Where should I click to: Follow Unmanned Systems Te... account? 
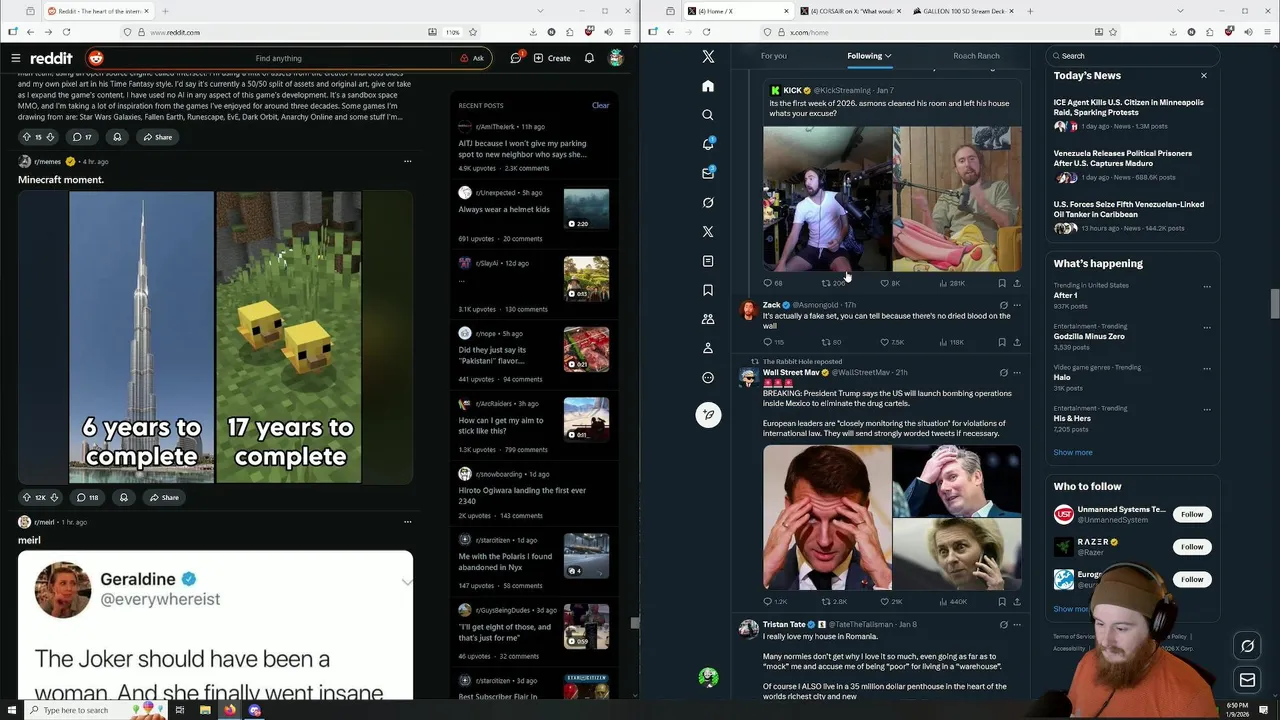(1192, 514)
